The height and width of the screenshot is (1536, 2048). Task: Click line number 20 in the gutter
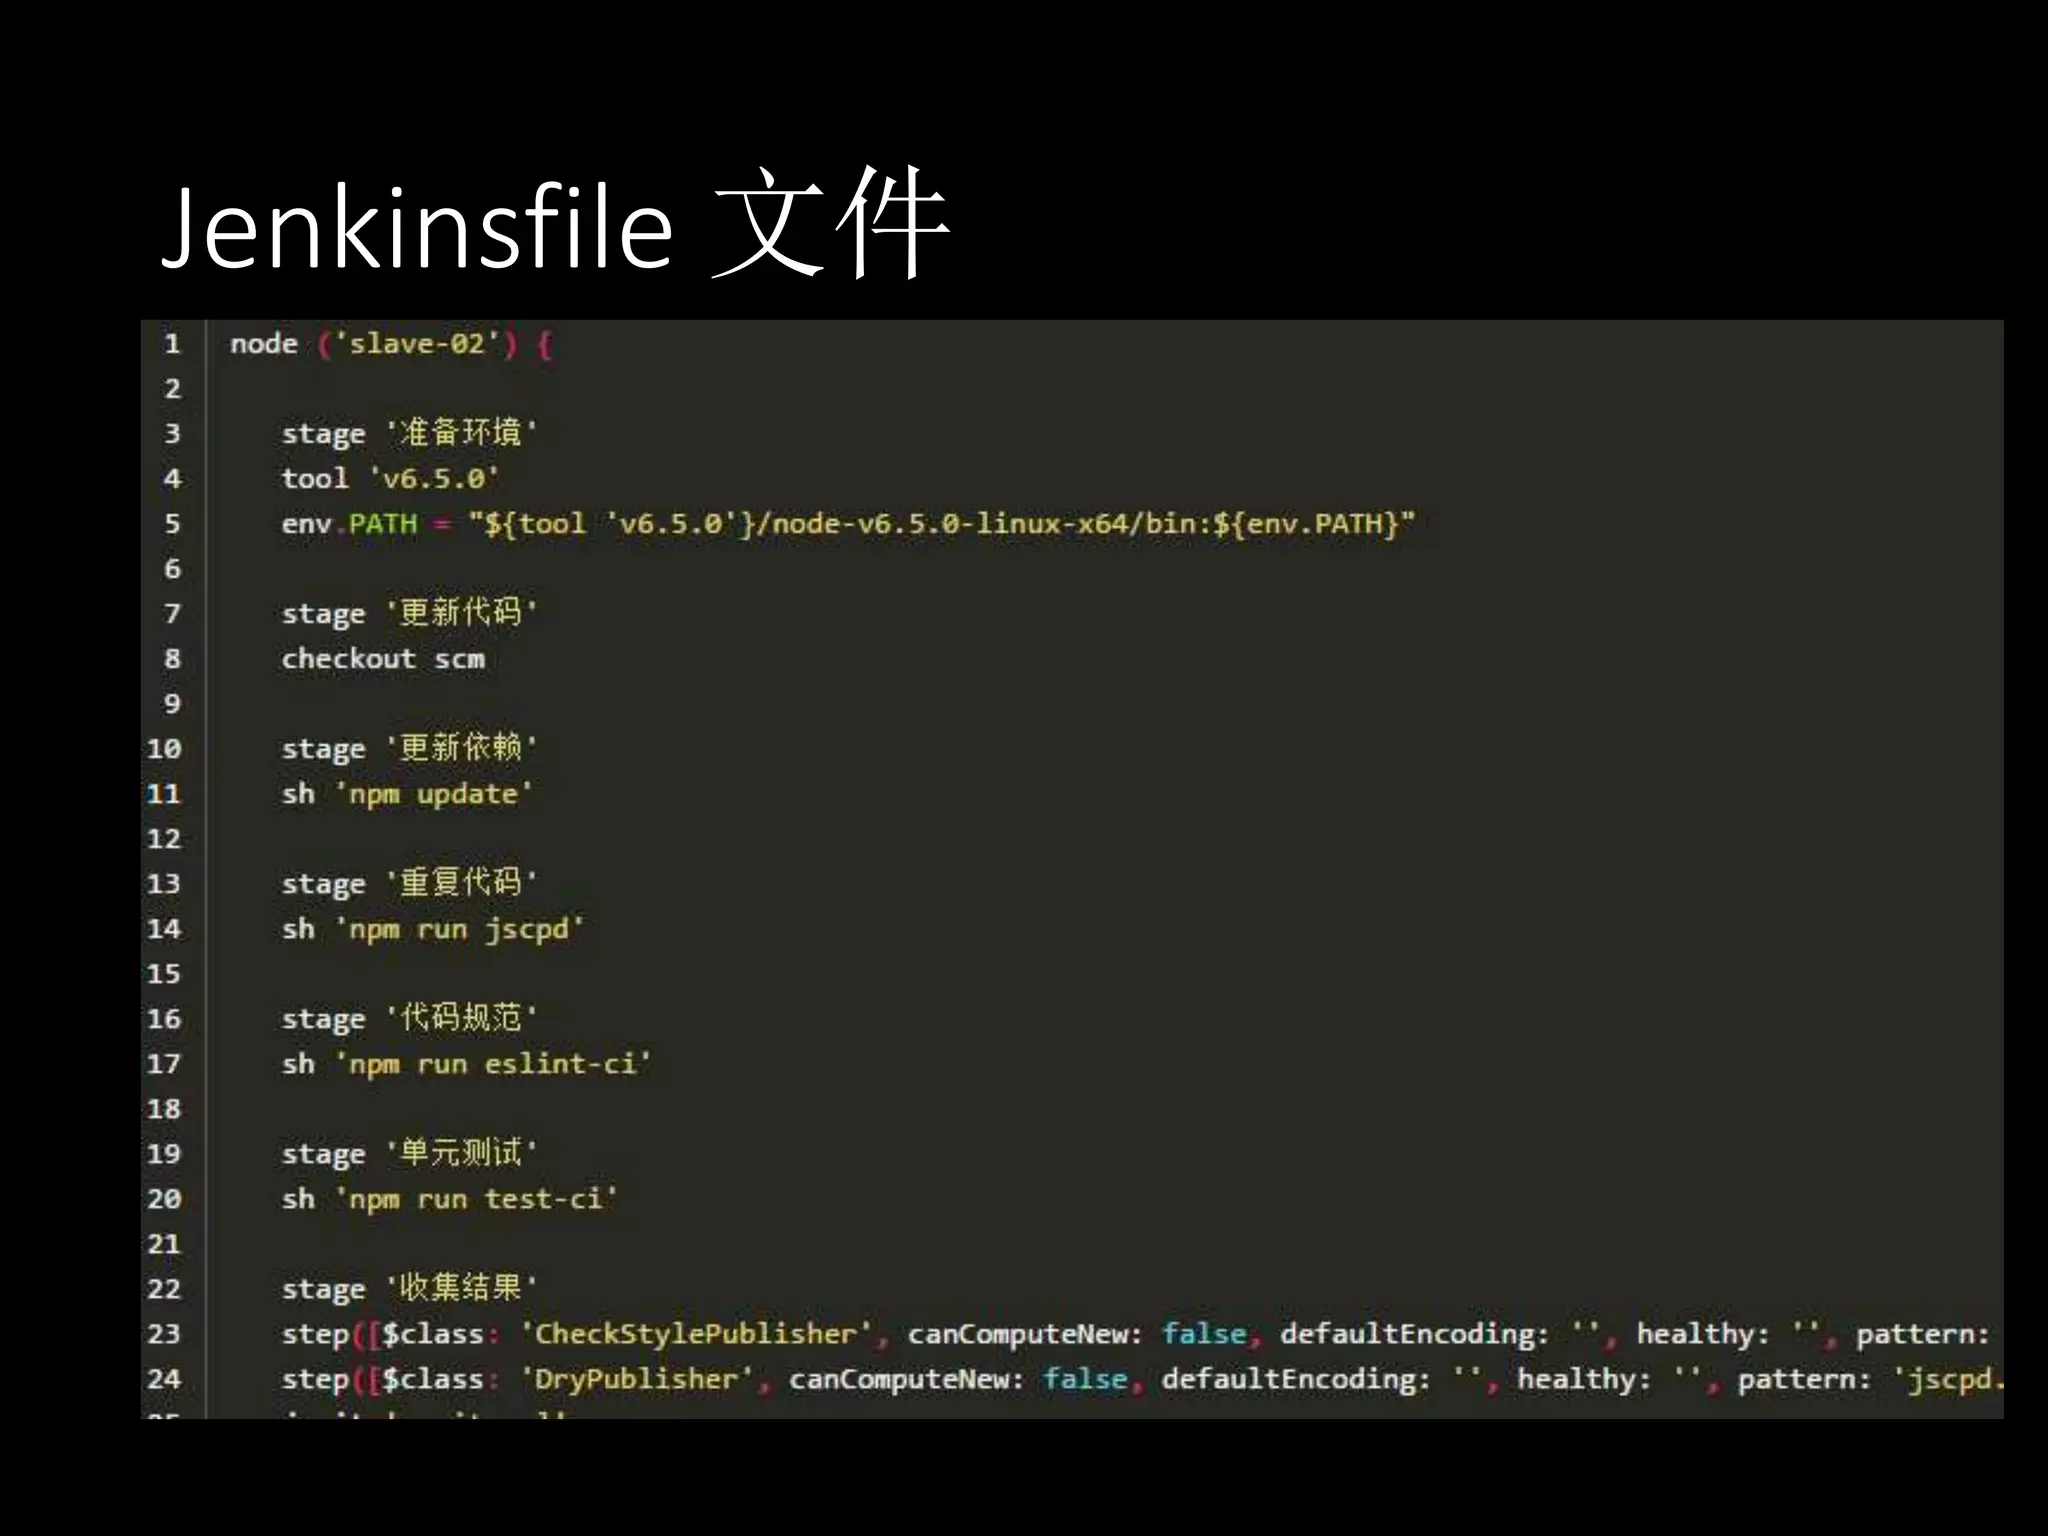(164, 1199)
